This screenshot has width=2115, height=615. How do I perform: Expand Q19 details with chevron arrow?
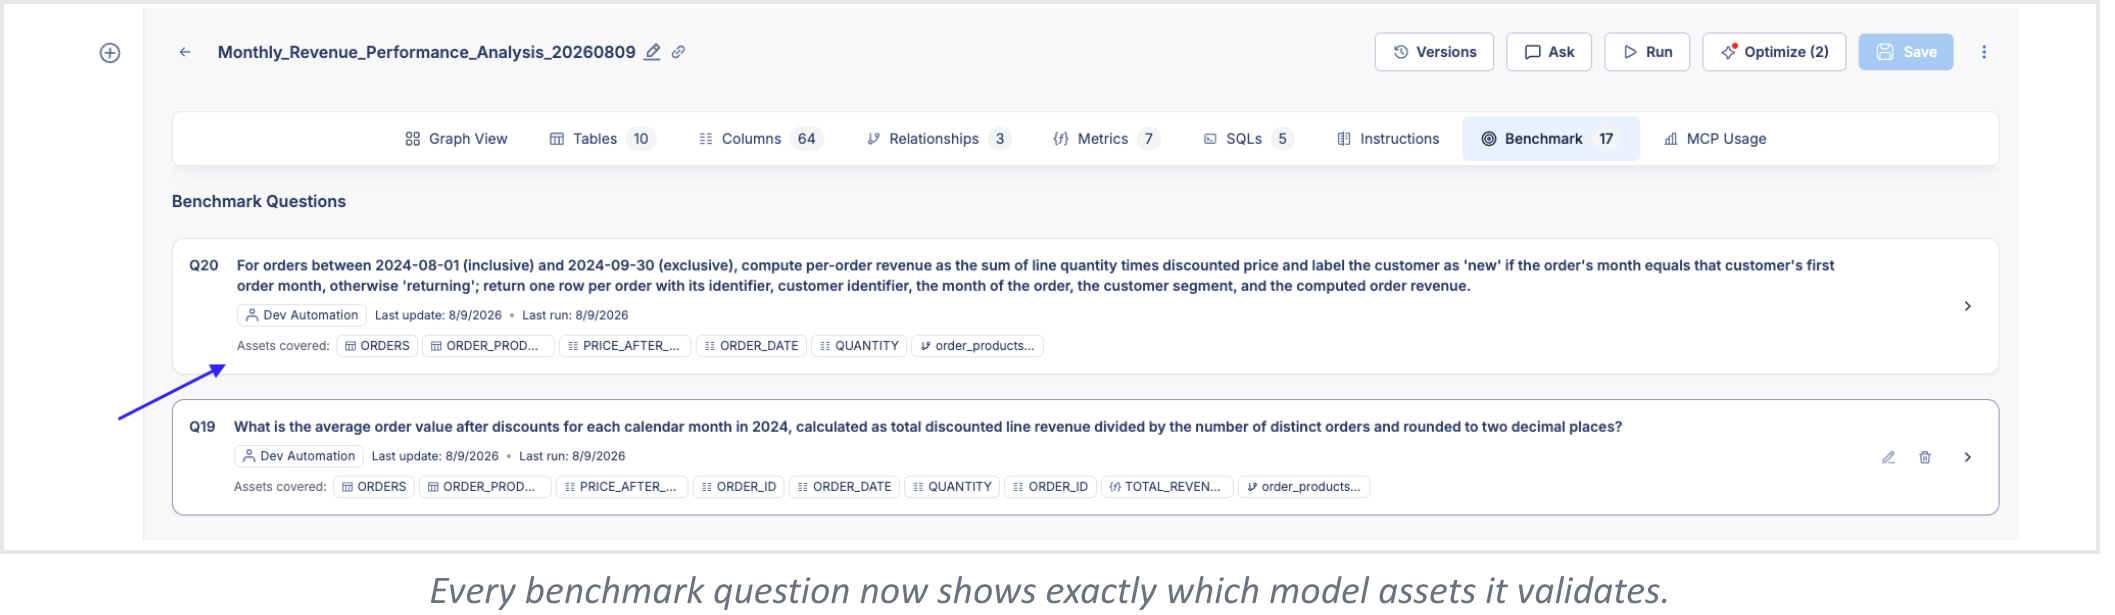point(1967,458)
